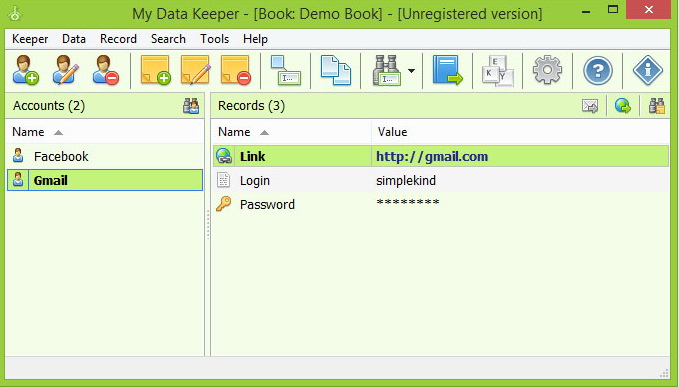This screenshot has height=387, width=679.
Task: Click the Login record document icon
Action: (223, 180)
